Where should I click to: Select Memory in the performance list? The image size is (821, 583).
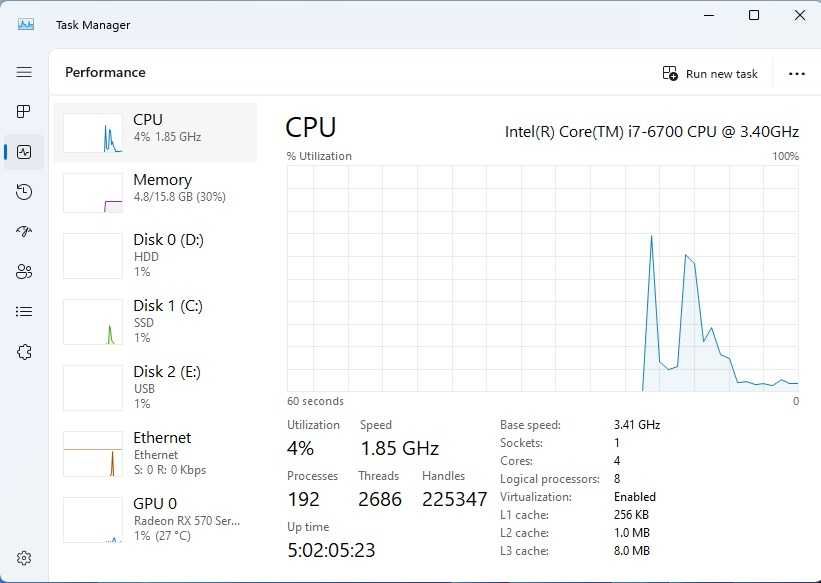pyautogui.click(x=155, y=192)
